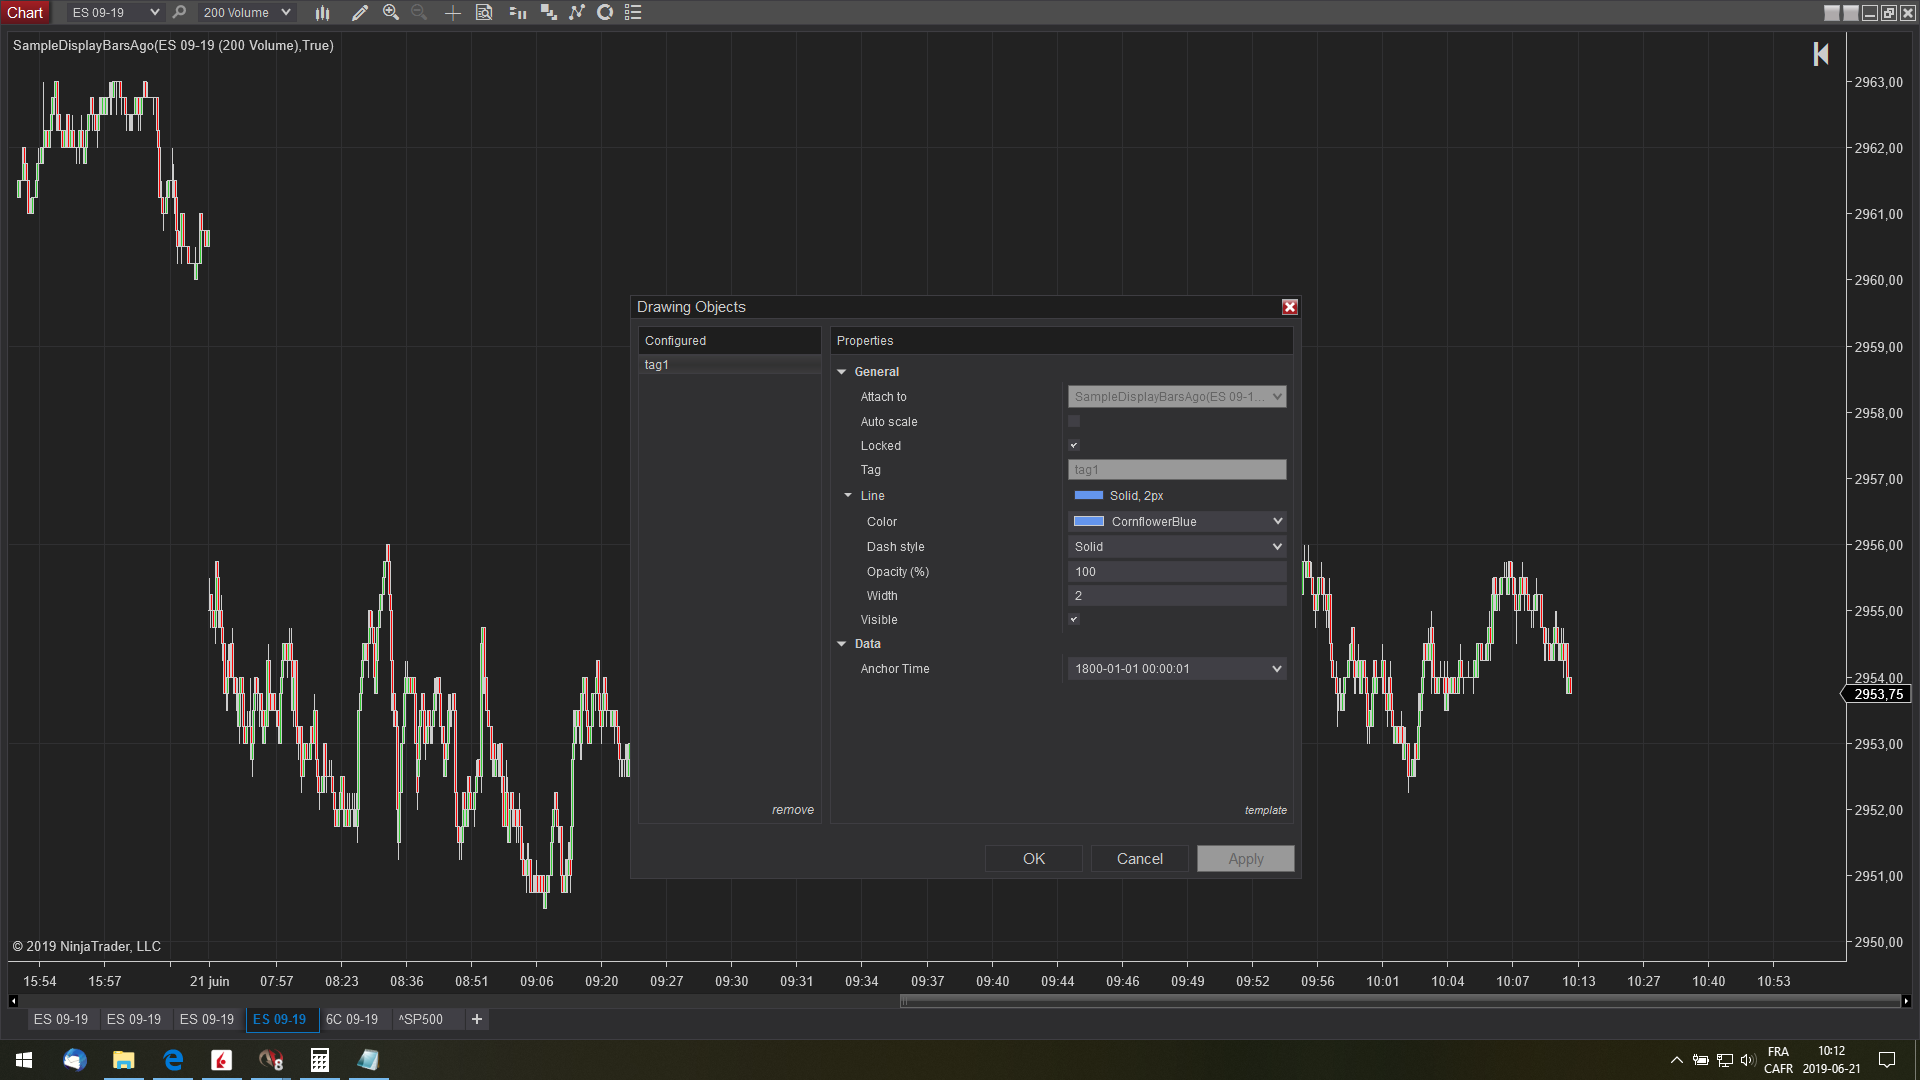Activate the crosshair cursor icon
Screen dimensions: 1920x1080
point(452,13)
